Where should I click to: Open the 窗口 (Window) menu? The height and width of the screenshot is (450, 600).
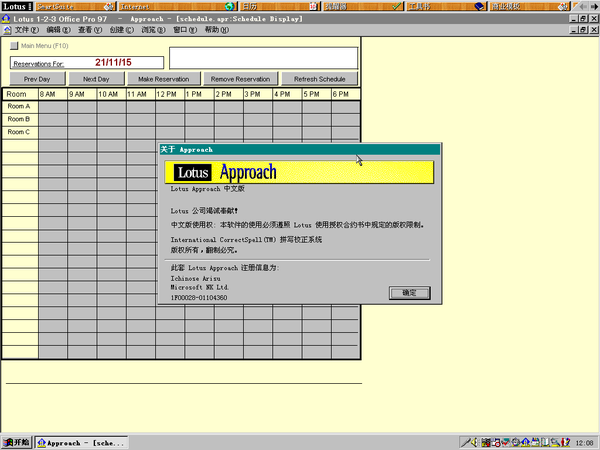185,30
